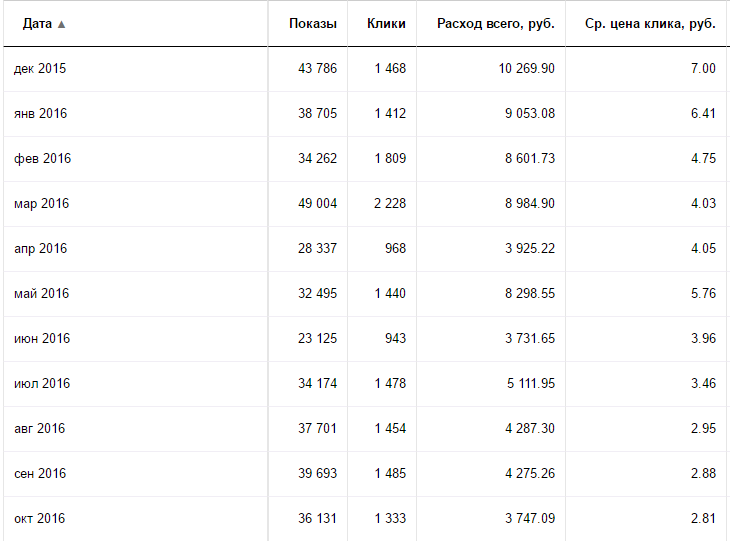The image size is (730, 541).
Task: Click the сен 2016 date cell
Action: tap(40, 473)
